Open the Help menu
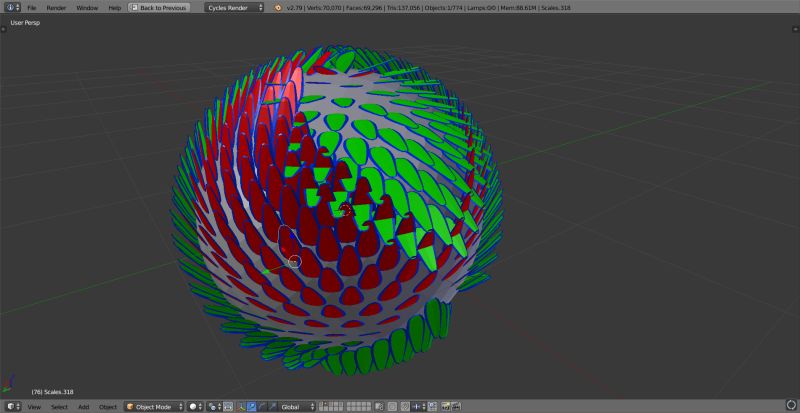The image size is (800, 413). tap(115, 8)
